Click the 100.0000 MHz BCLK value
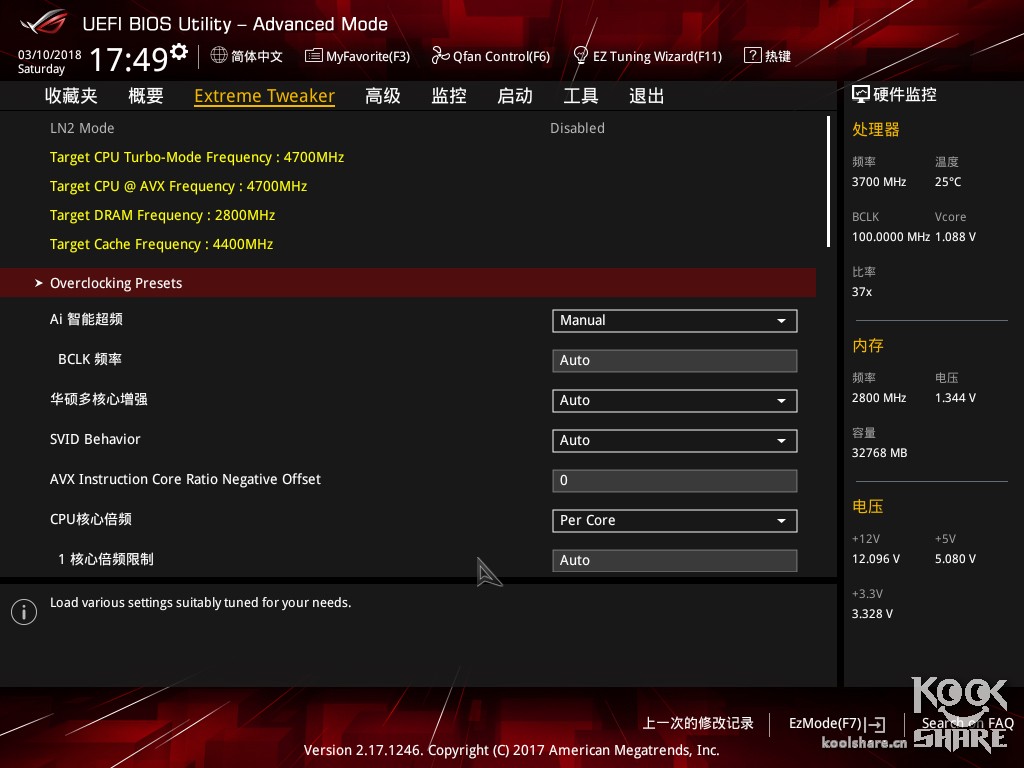The height and width of the screenshot is (768, 1024). tap(891, 236)
